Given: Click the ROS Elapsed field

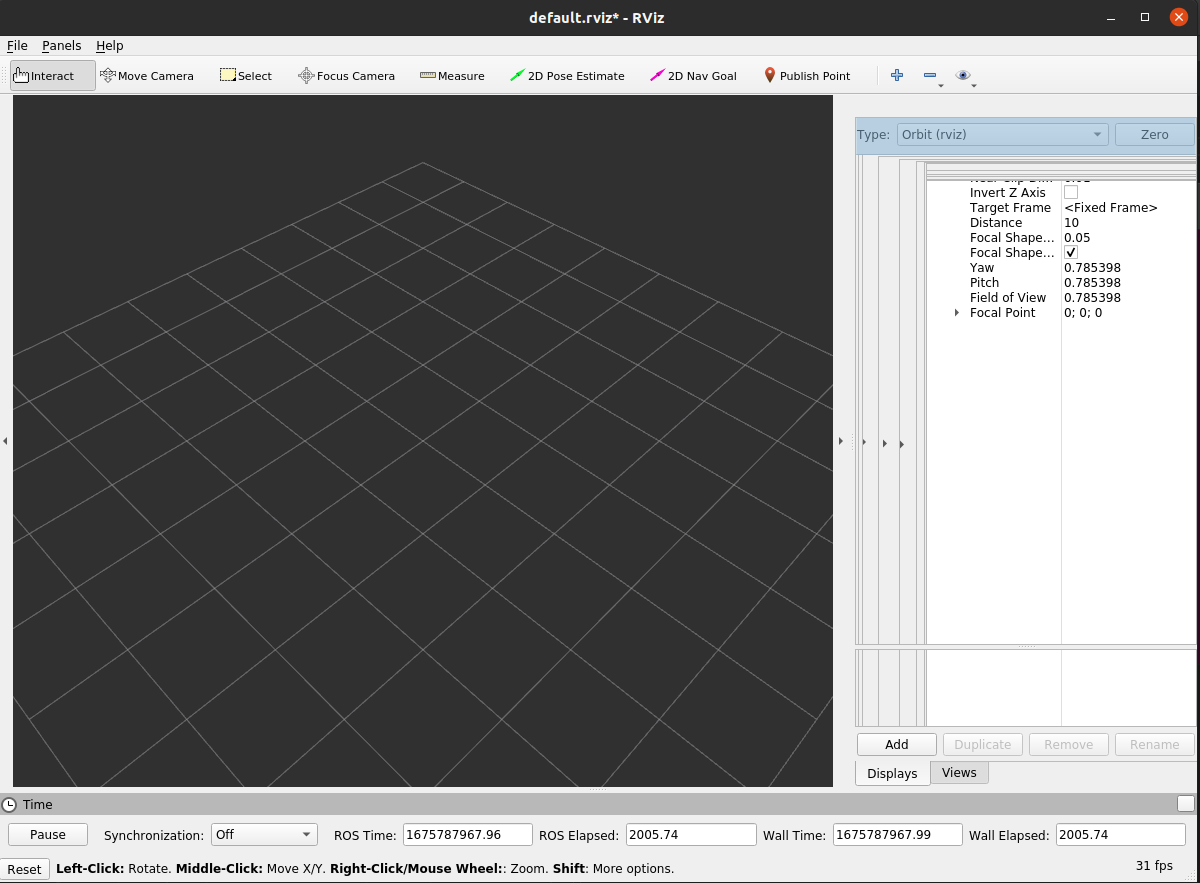Looking at the screenshot, I should 692,835.
